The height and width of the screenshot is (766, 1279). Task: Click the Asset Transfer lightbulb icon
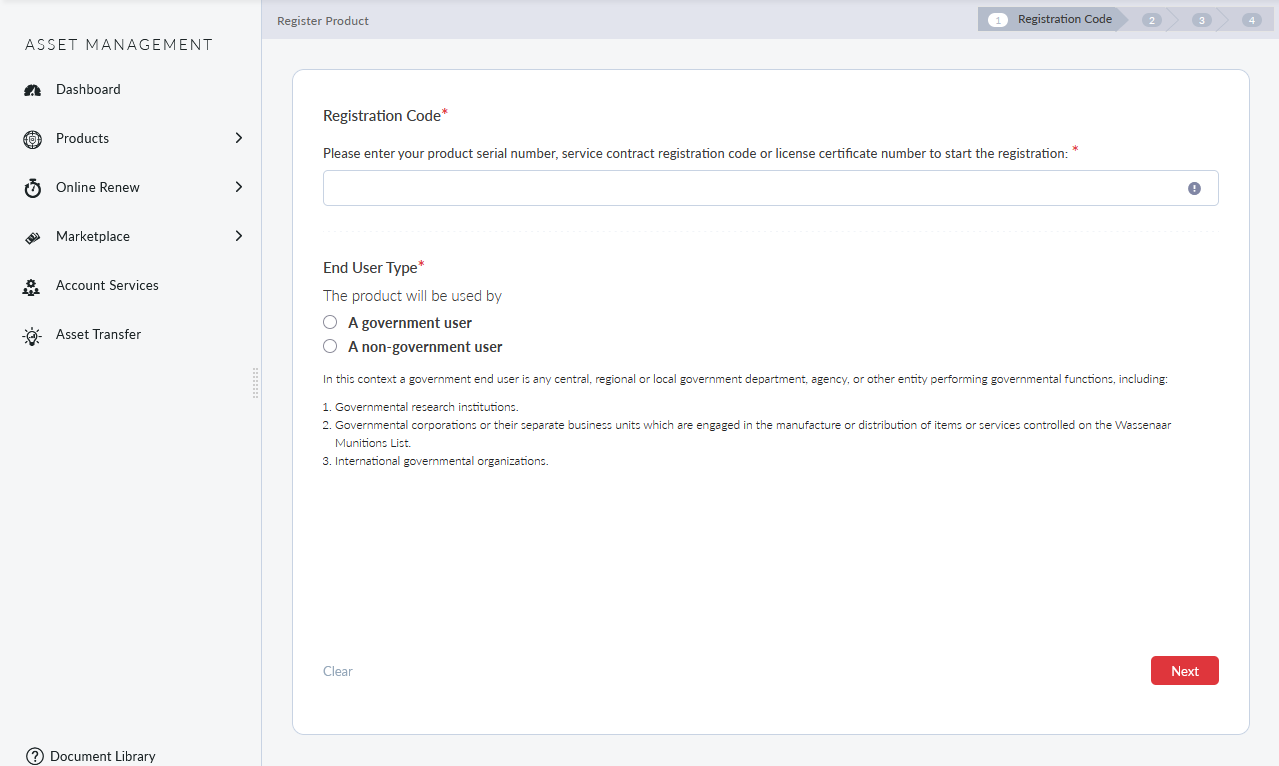[32, 336]
